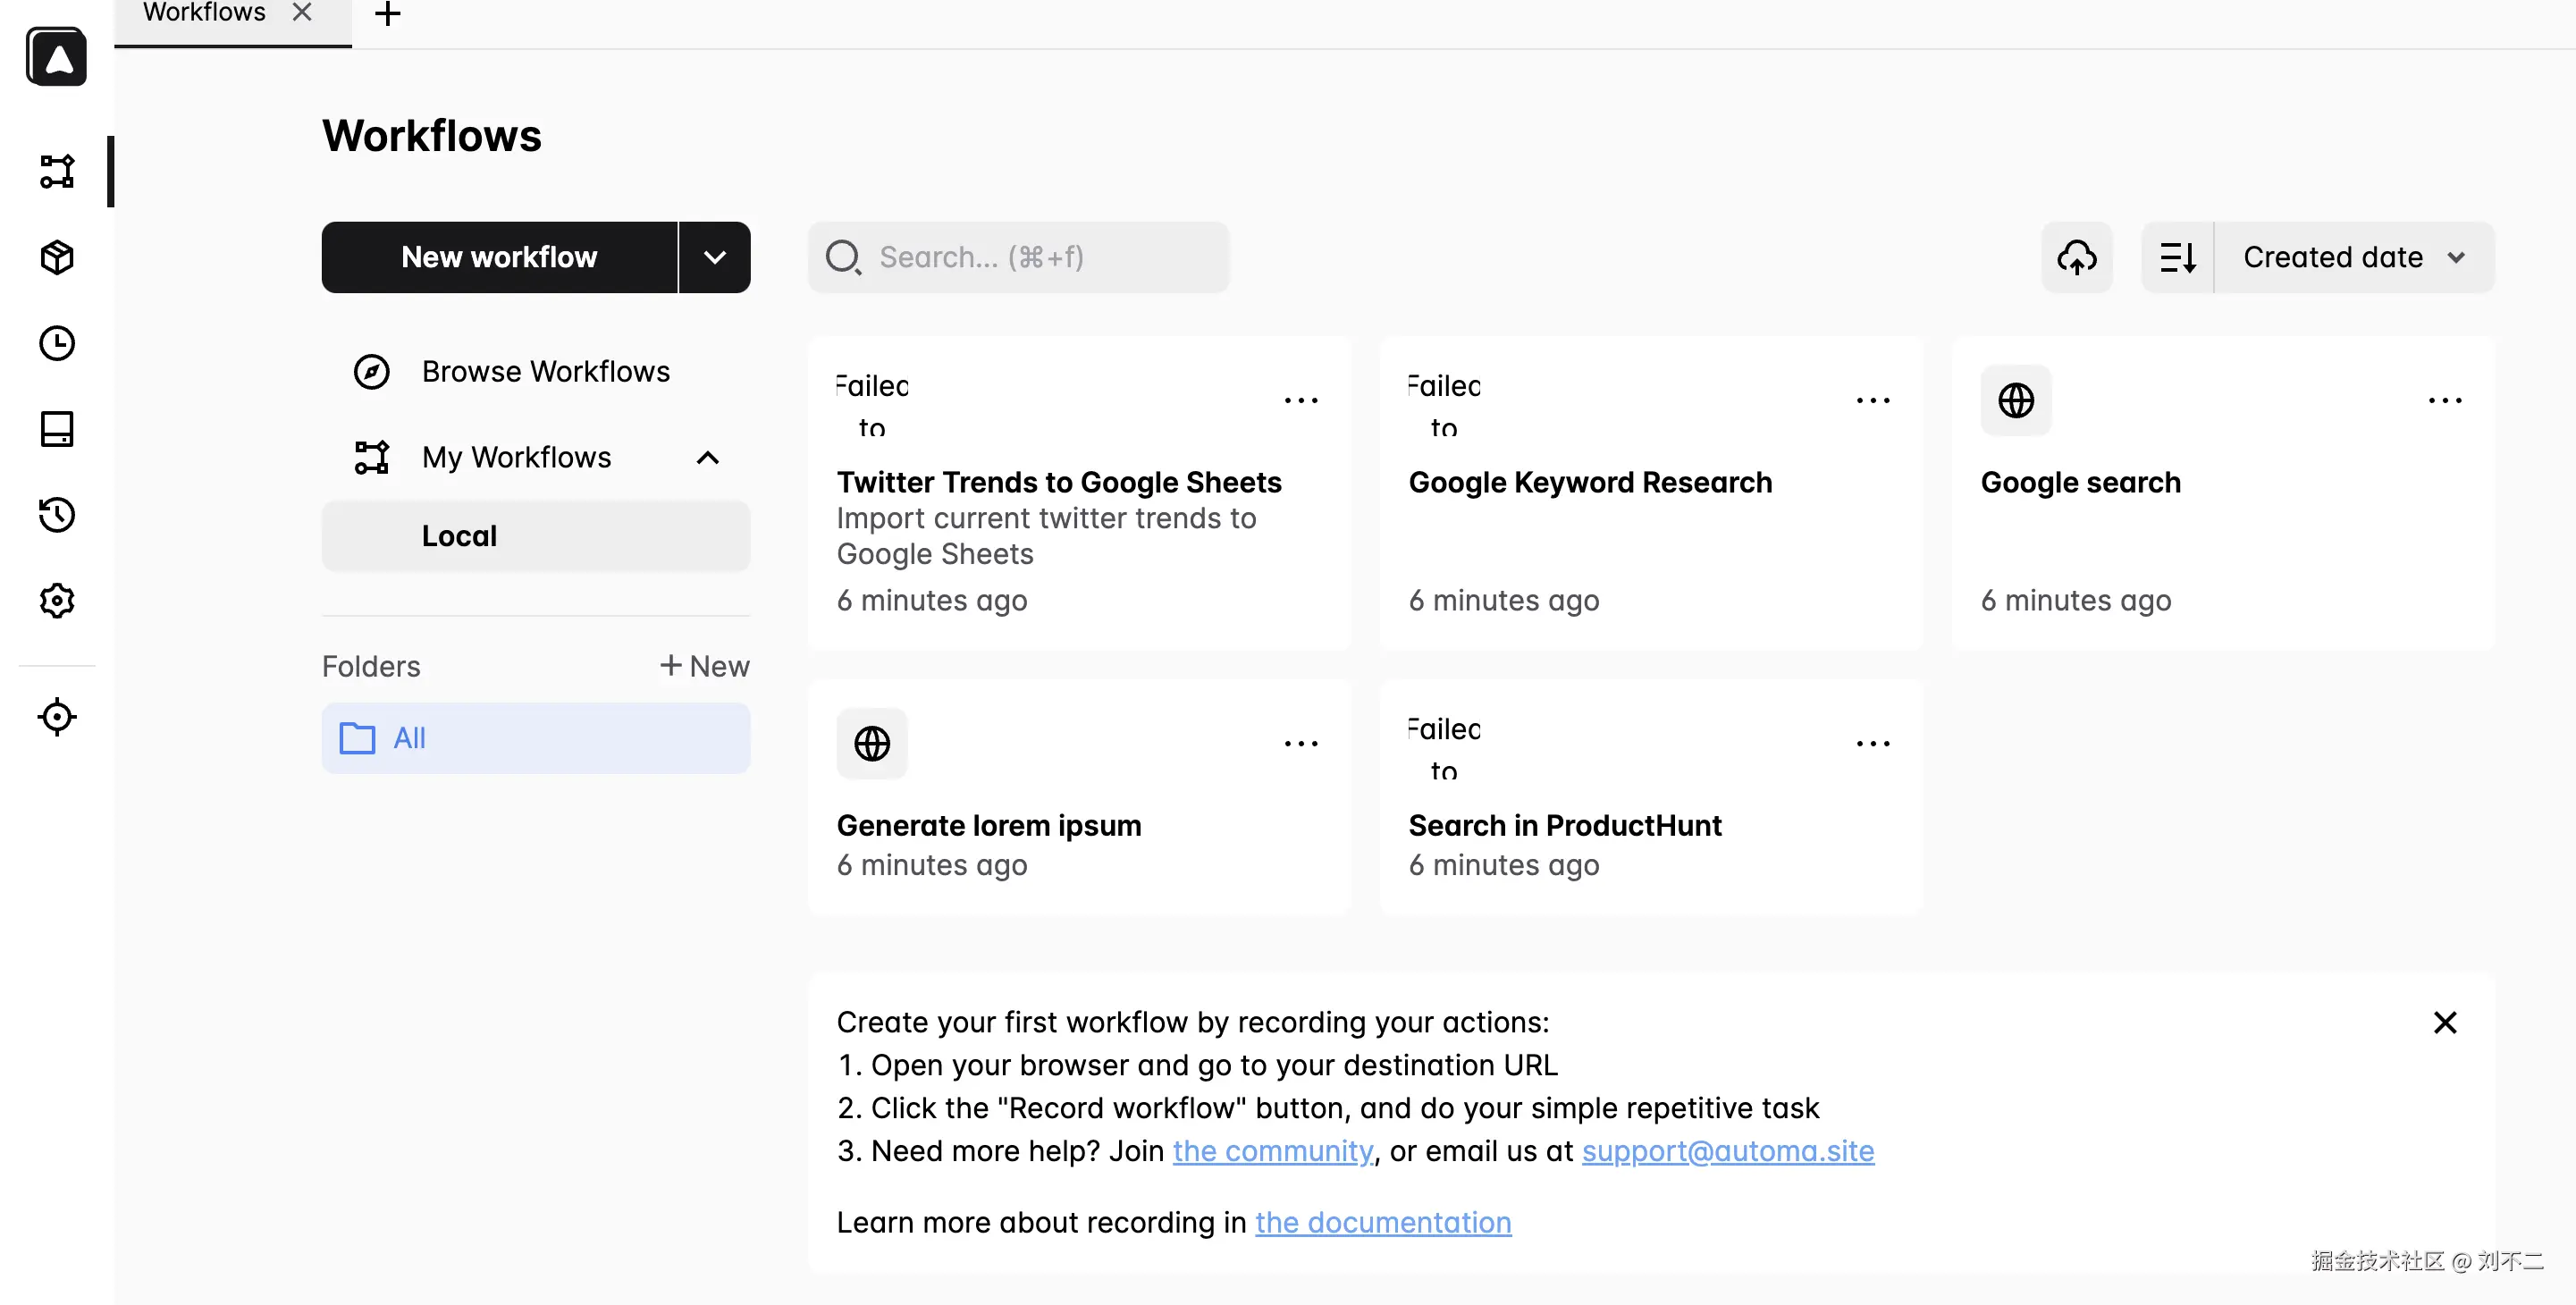The width and height of the screenshot is (2576, 1305).
Task: Open the packages cube icon in sidebar
Action: point(57,257)
